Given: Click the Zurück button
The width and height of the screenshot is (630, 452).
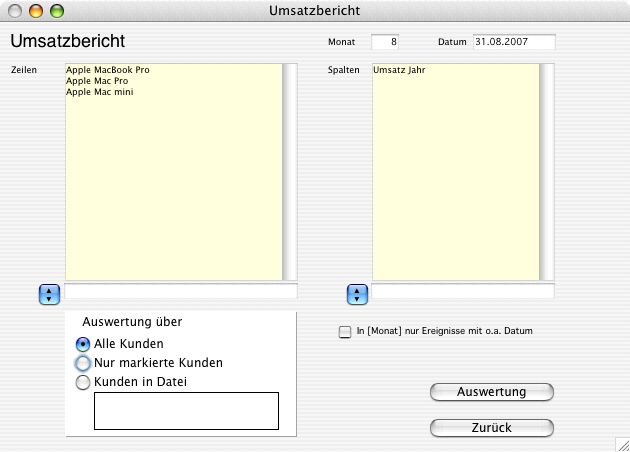Looking at the screenshot, I should (x=491, y=428).
